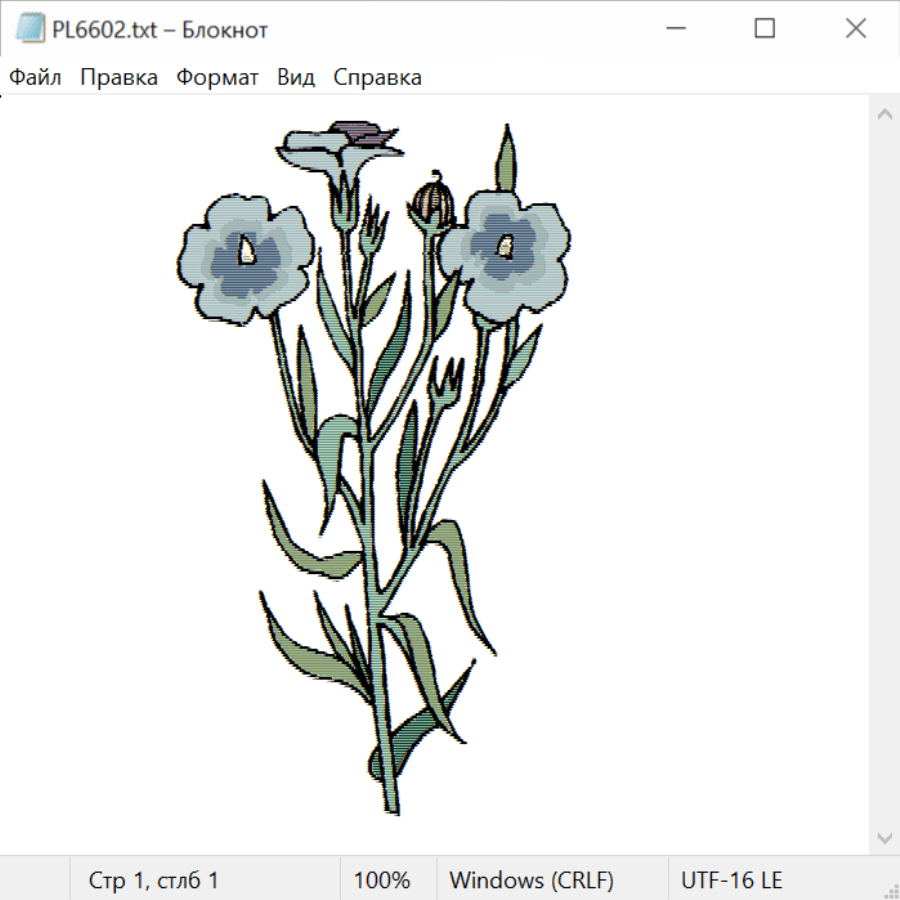Open the Справка menu
The image size is (900, 900).
pos(377,78)
